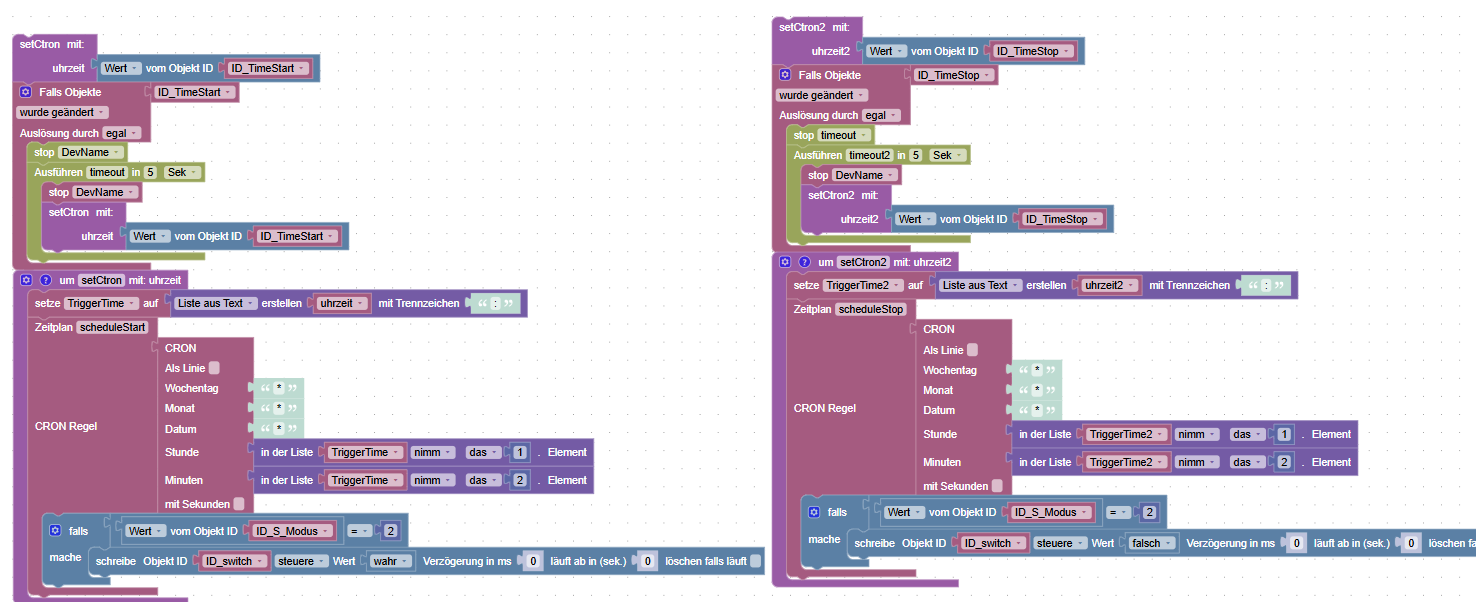Open das dropdown in Minuten row of TriggerTime
The height and width of the screenshot is (602, 1476).
[485, 480]
